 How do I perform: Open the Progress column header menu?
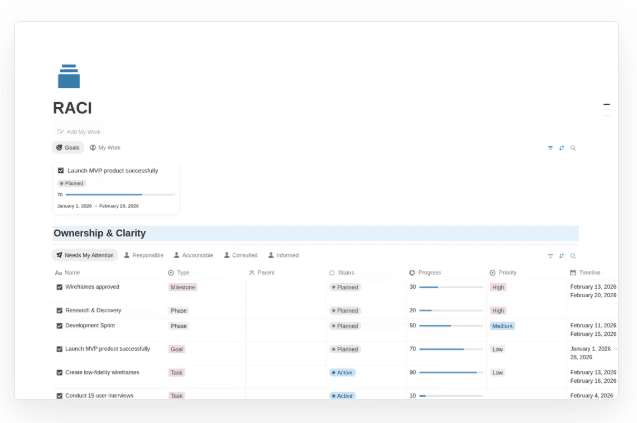(425, 273)
